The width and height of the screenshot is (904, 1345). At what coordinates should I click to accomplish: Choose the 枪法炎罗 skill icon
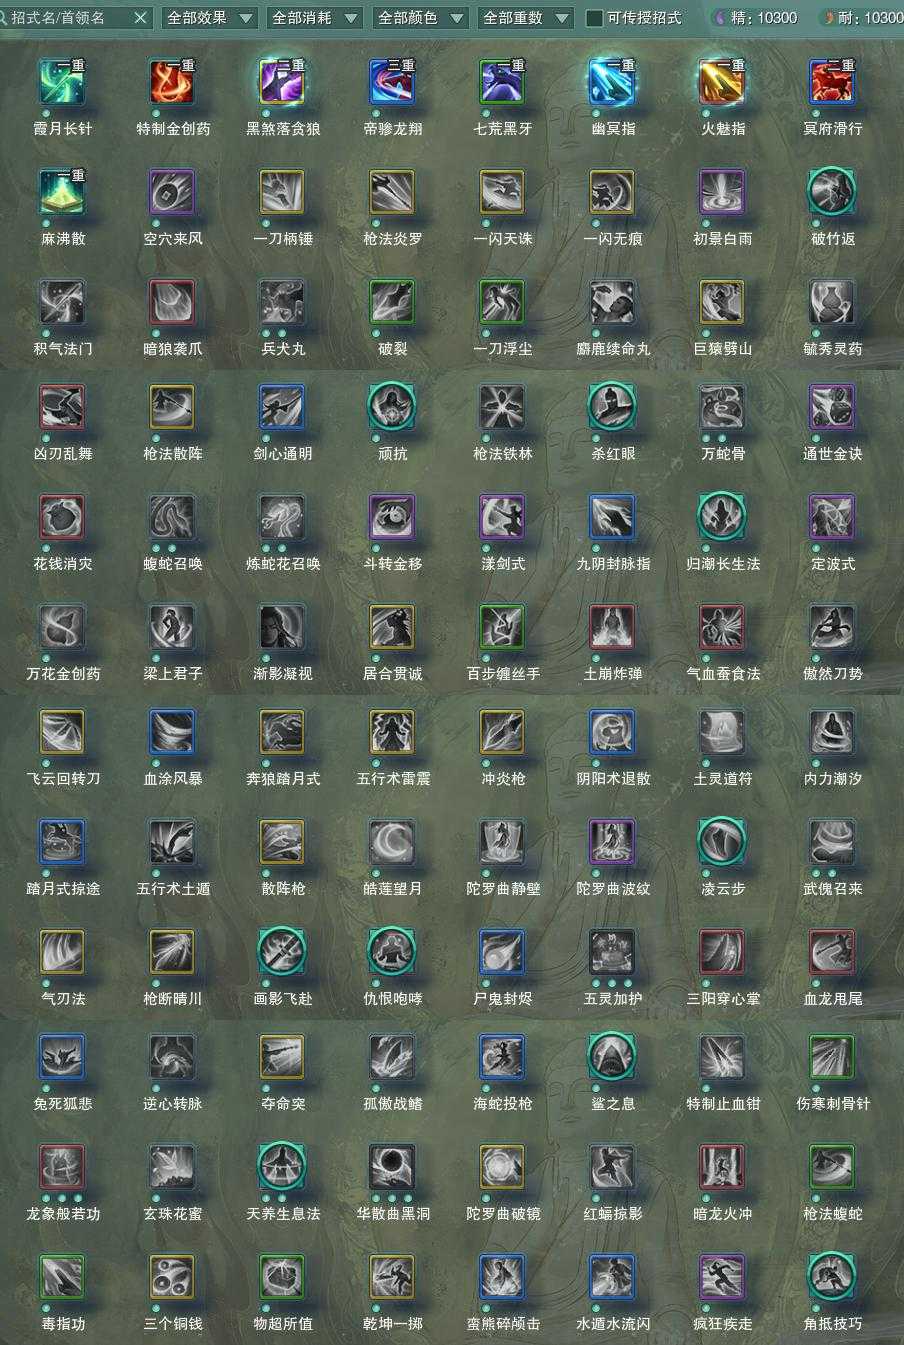pos(392,192)
